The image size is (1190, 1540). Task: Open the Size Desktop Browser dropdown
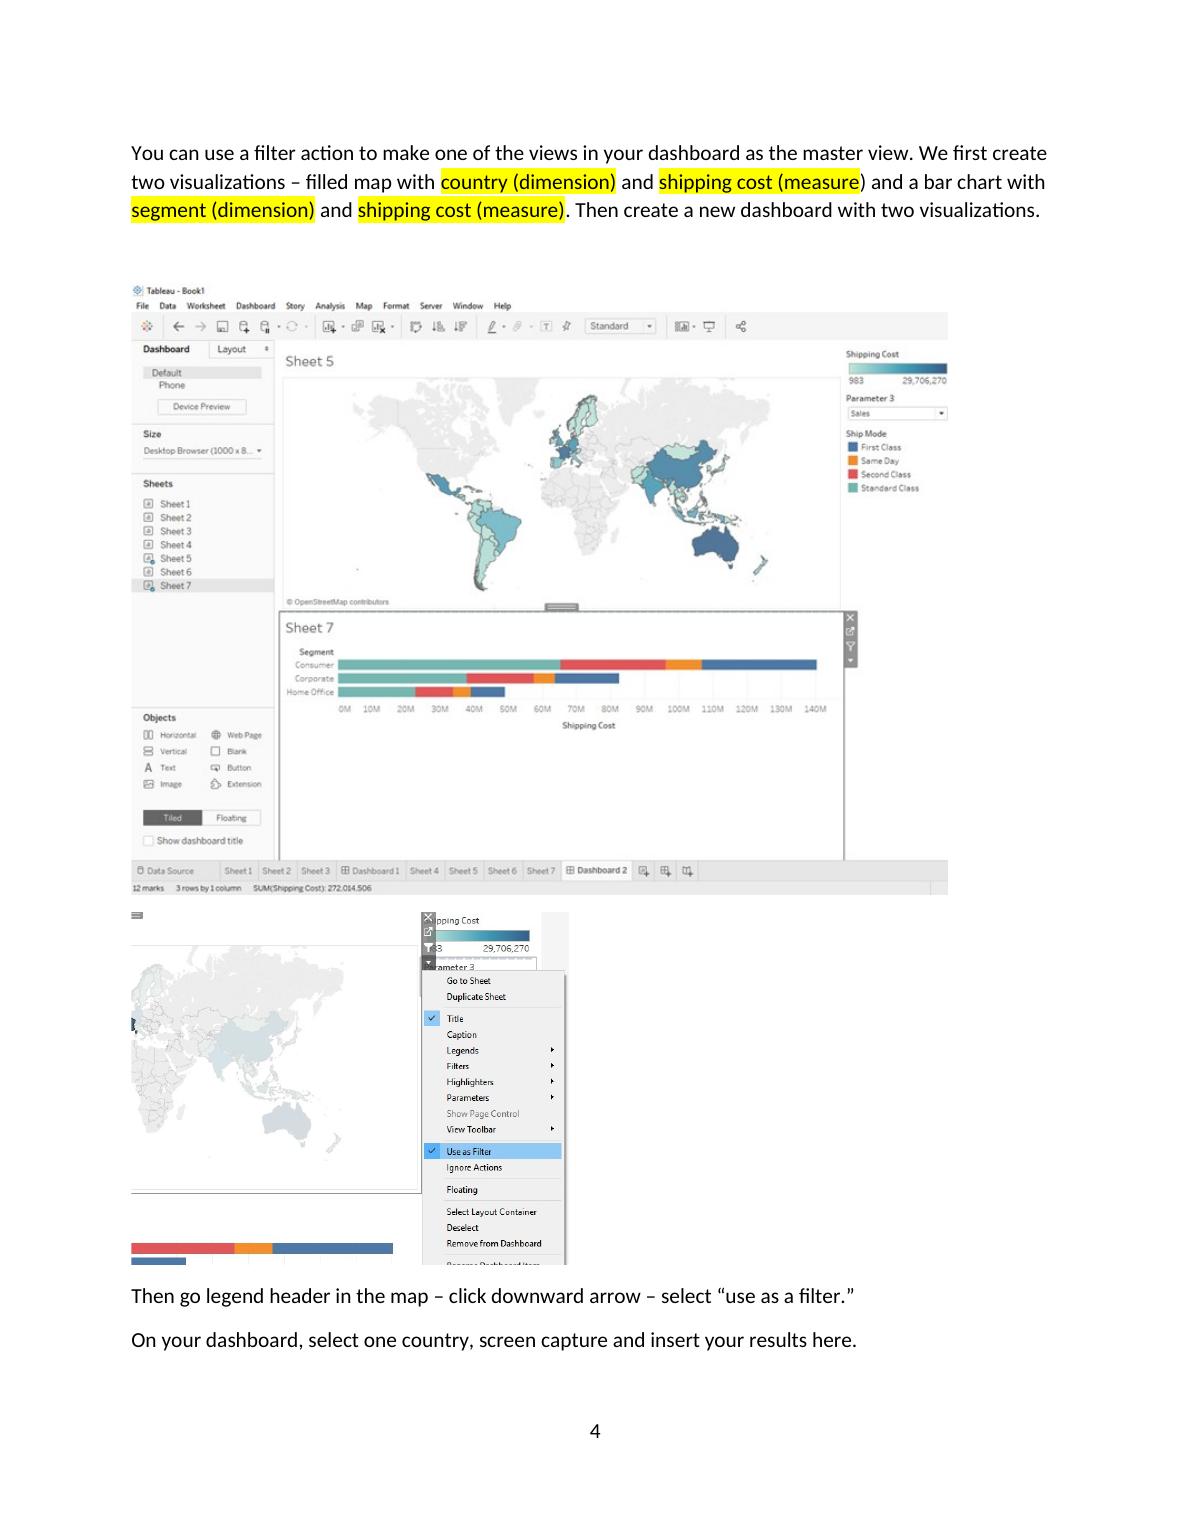coord(203,452)
